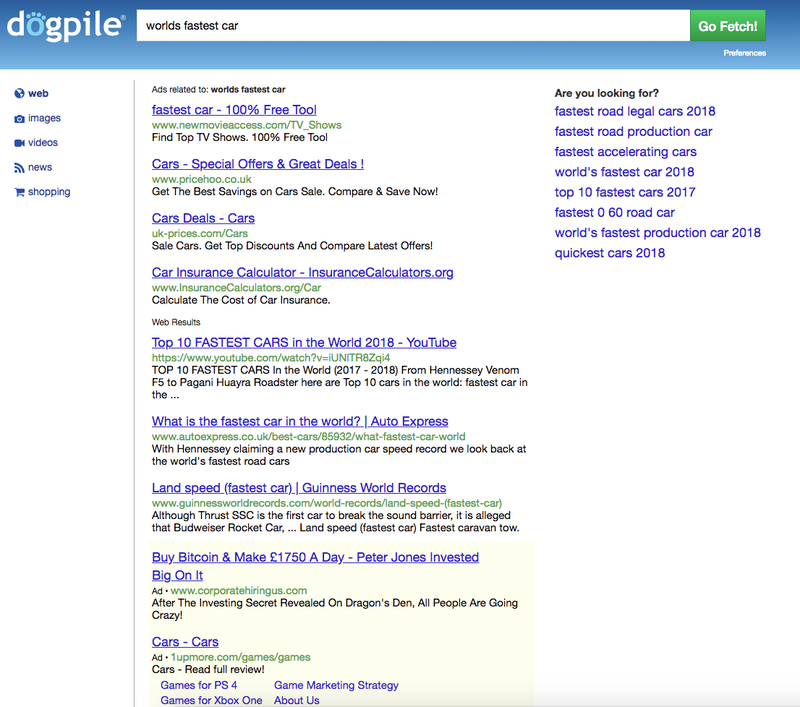Search 'fastest road production car' suggestion
This screenshot has height=707, width=800.
(x=633, y=132)
